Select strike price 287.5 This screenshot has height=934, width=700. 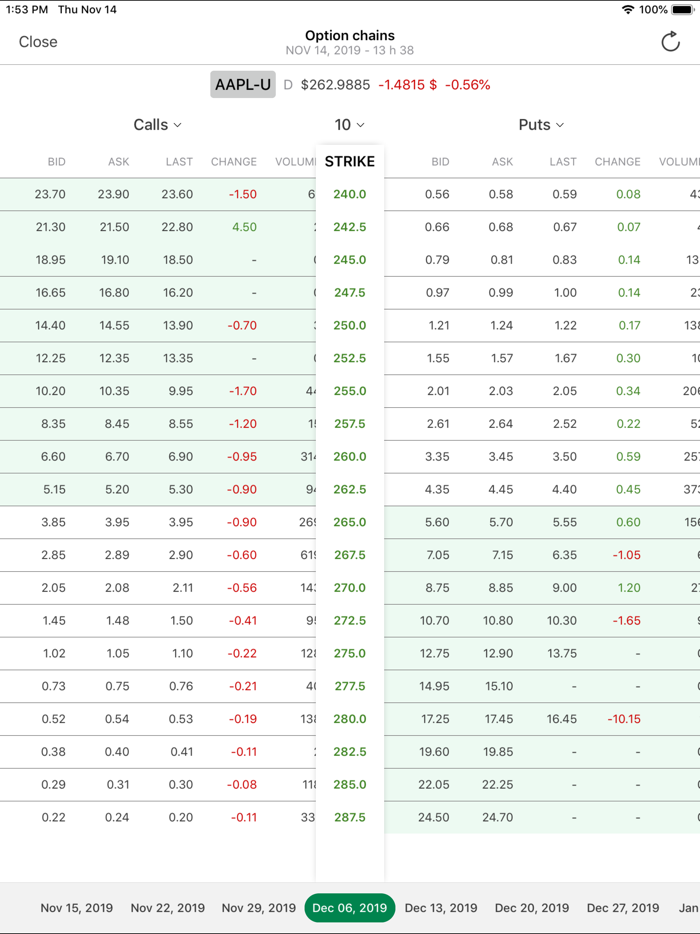tap(349, 817)
